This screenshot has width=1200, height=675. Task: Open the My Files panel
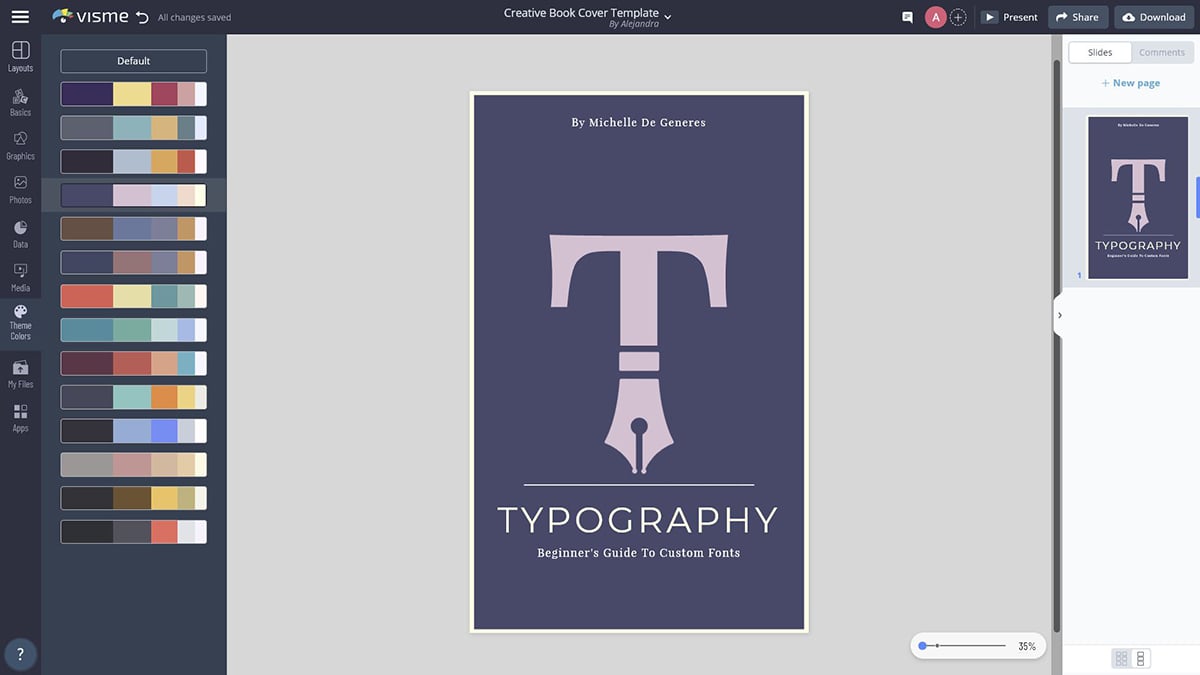pyautogui.click(x=20, y=373)
